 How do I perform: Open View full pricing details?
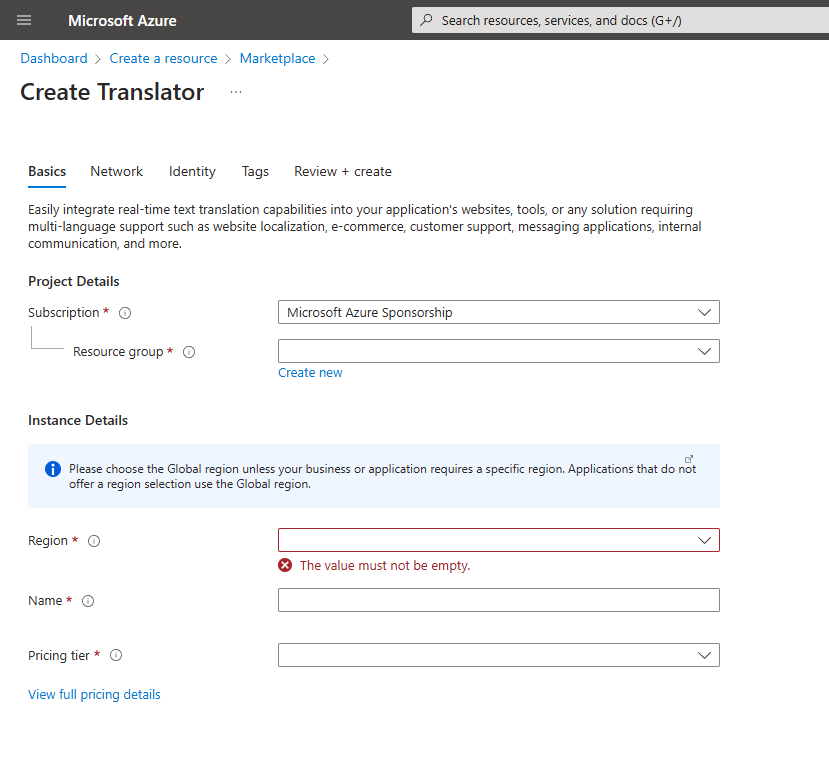(x=94, y=694)
